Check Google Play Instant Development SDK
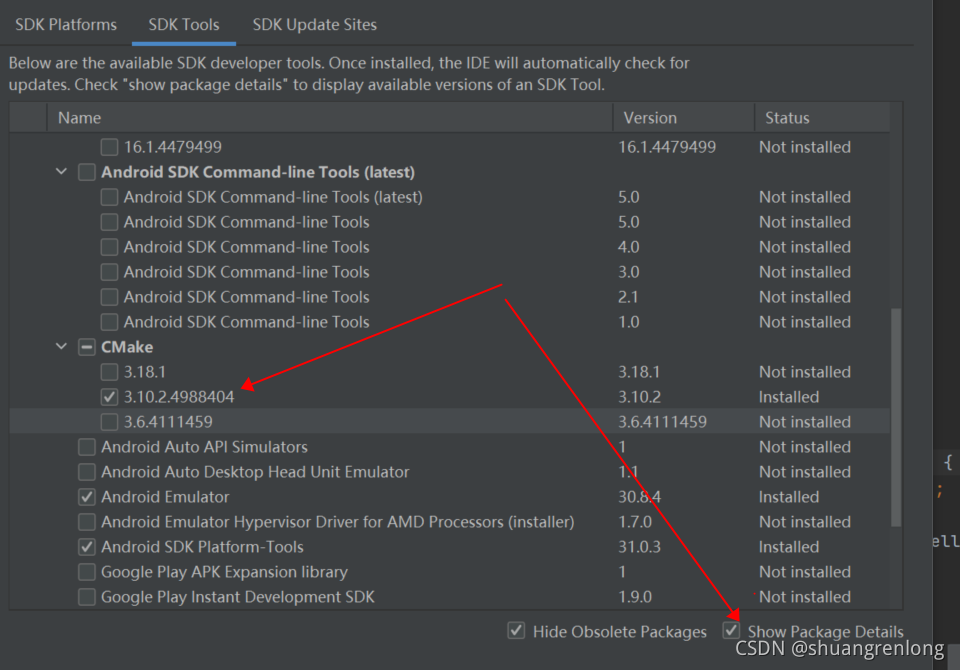The image size is (960, 670). click(x=87, y=597)
